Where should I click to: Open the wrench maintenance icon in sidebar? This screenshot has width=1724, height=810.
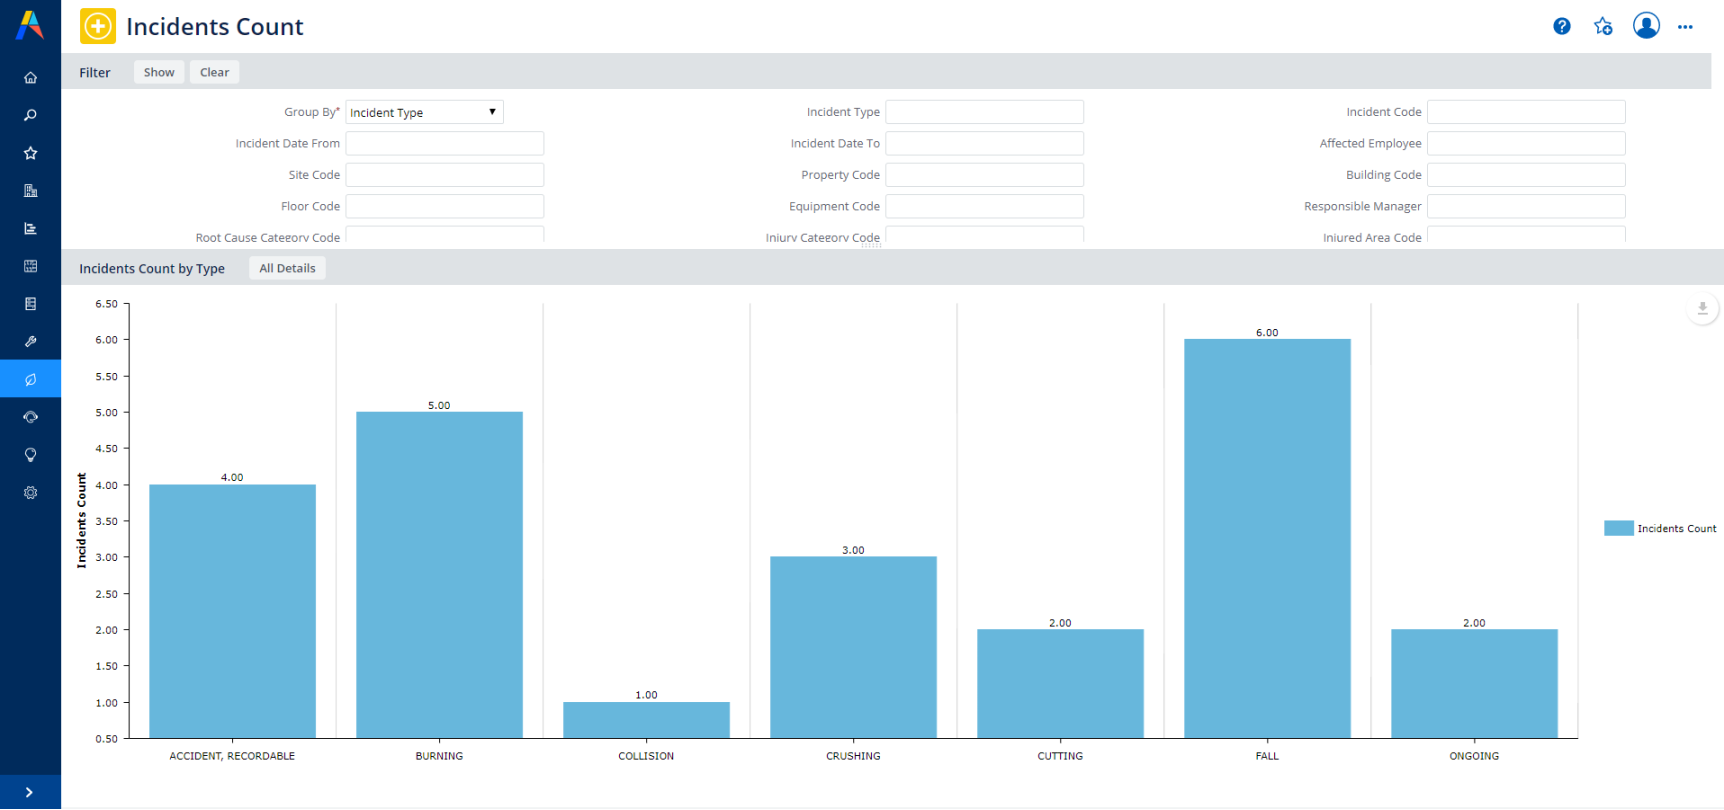[x=30, y=342]
